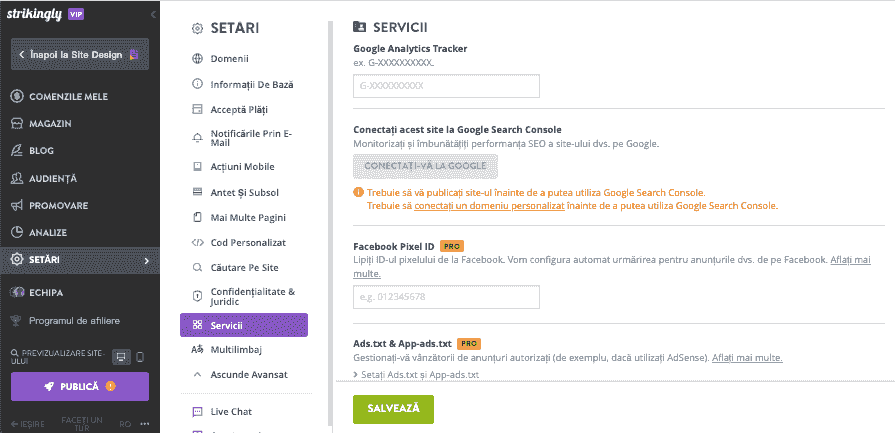Click the Salvează button
This screenshot has height=433, width=895.
pyautogui.click(x=393, y=409)
